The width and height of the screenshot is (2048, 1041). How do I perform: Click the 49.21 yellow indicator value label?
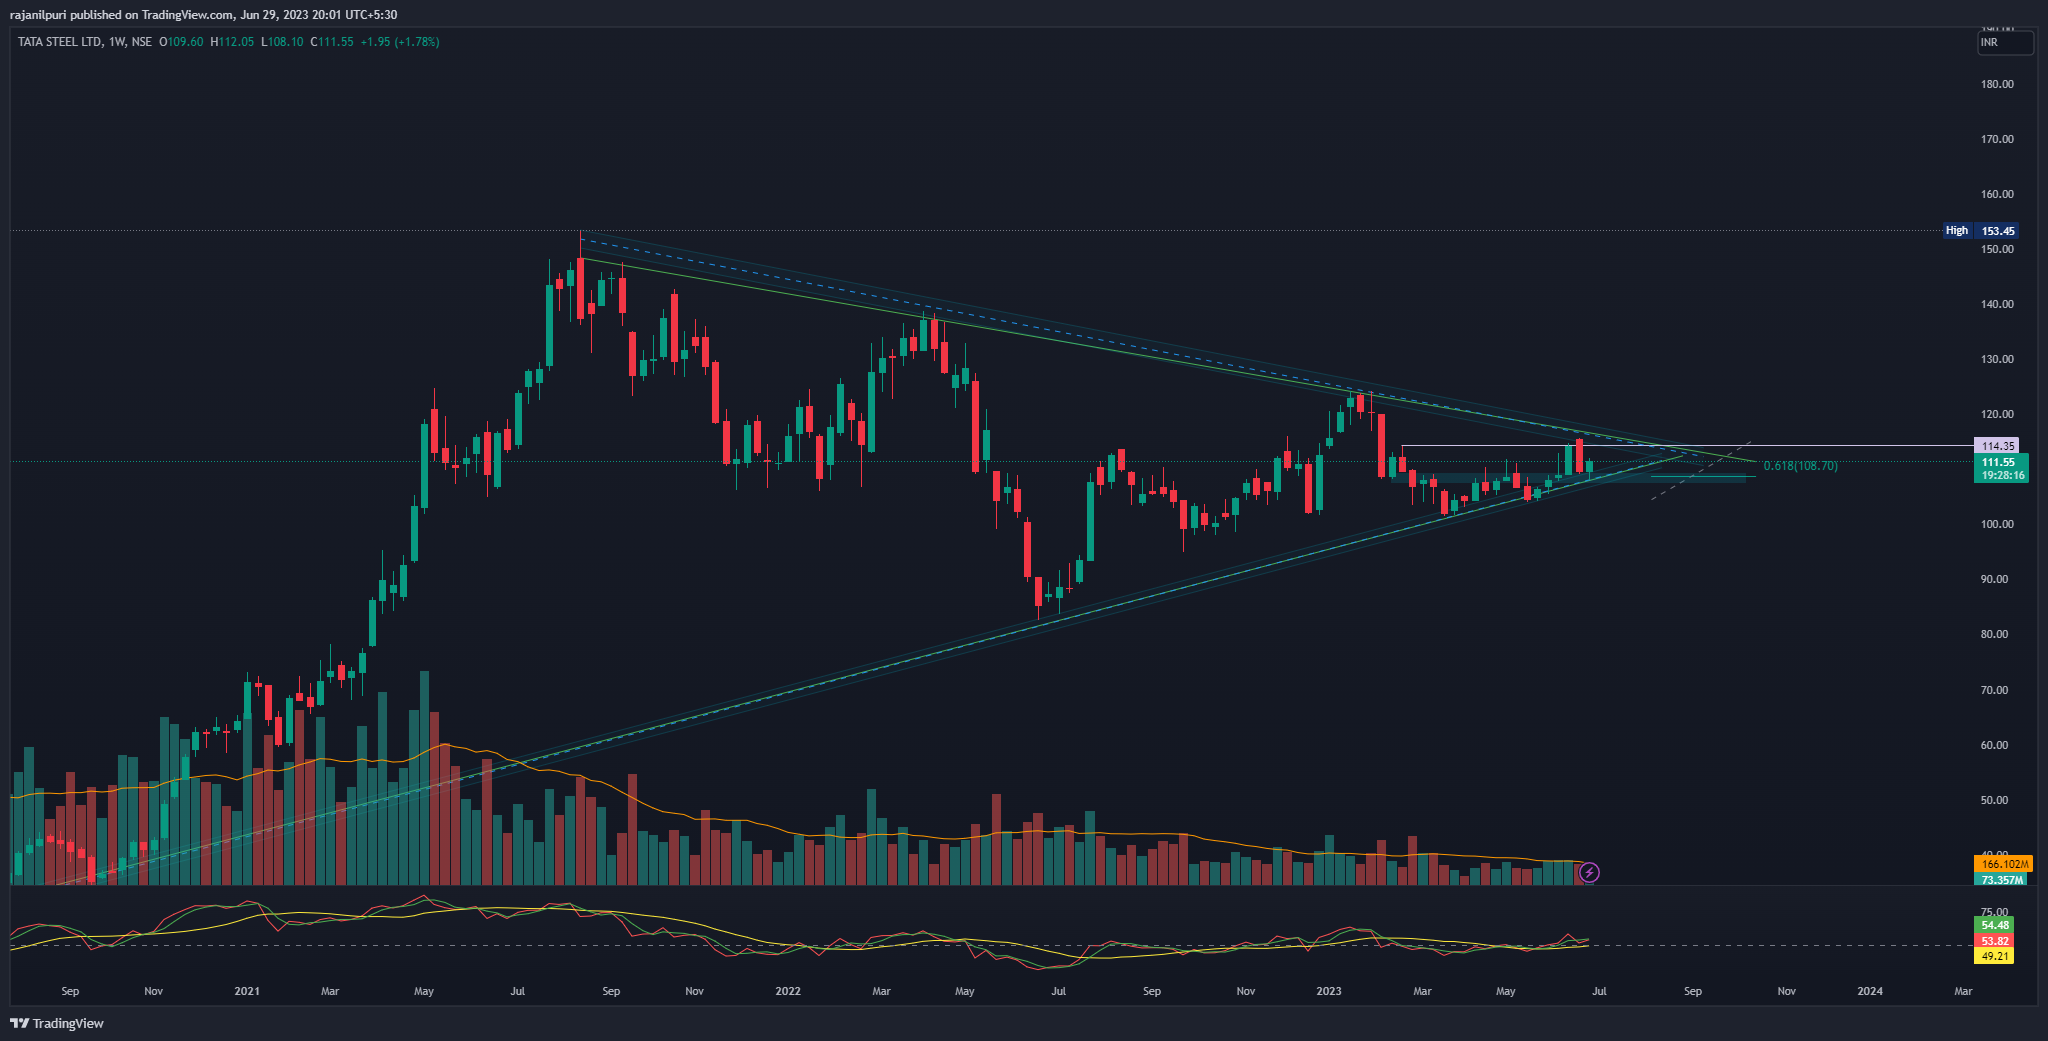(x=1995, y=956)
